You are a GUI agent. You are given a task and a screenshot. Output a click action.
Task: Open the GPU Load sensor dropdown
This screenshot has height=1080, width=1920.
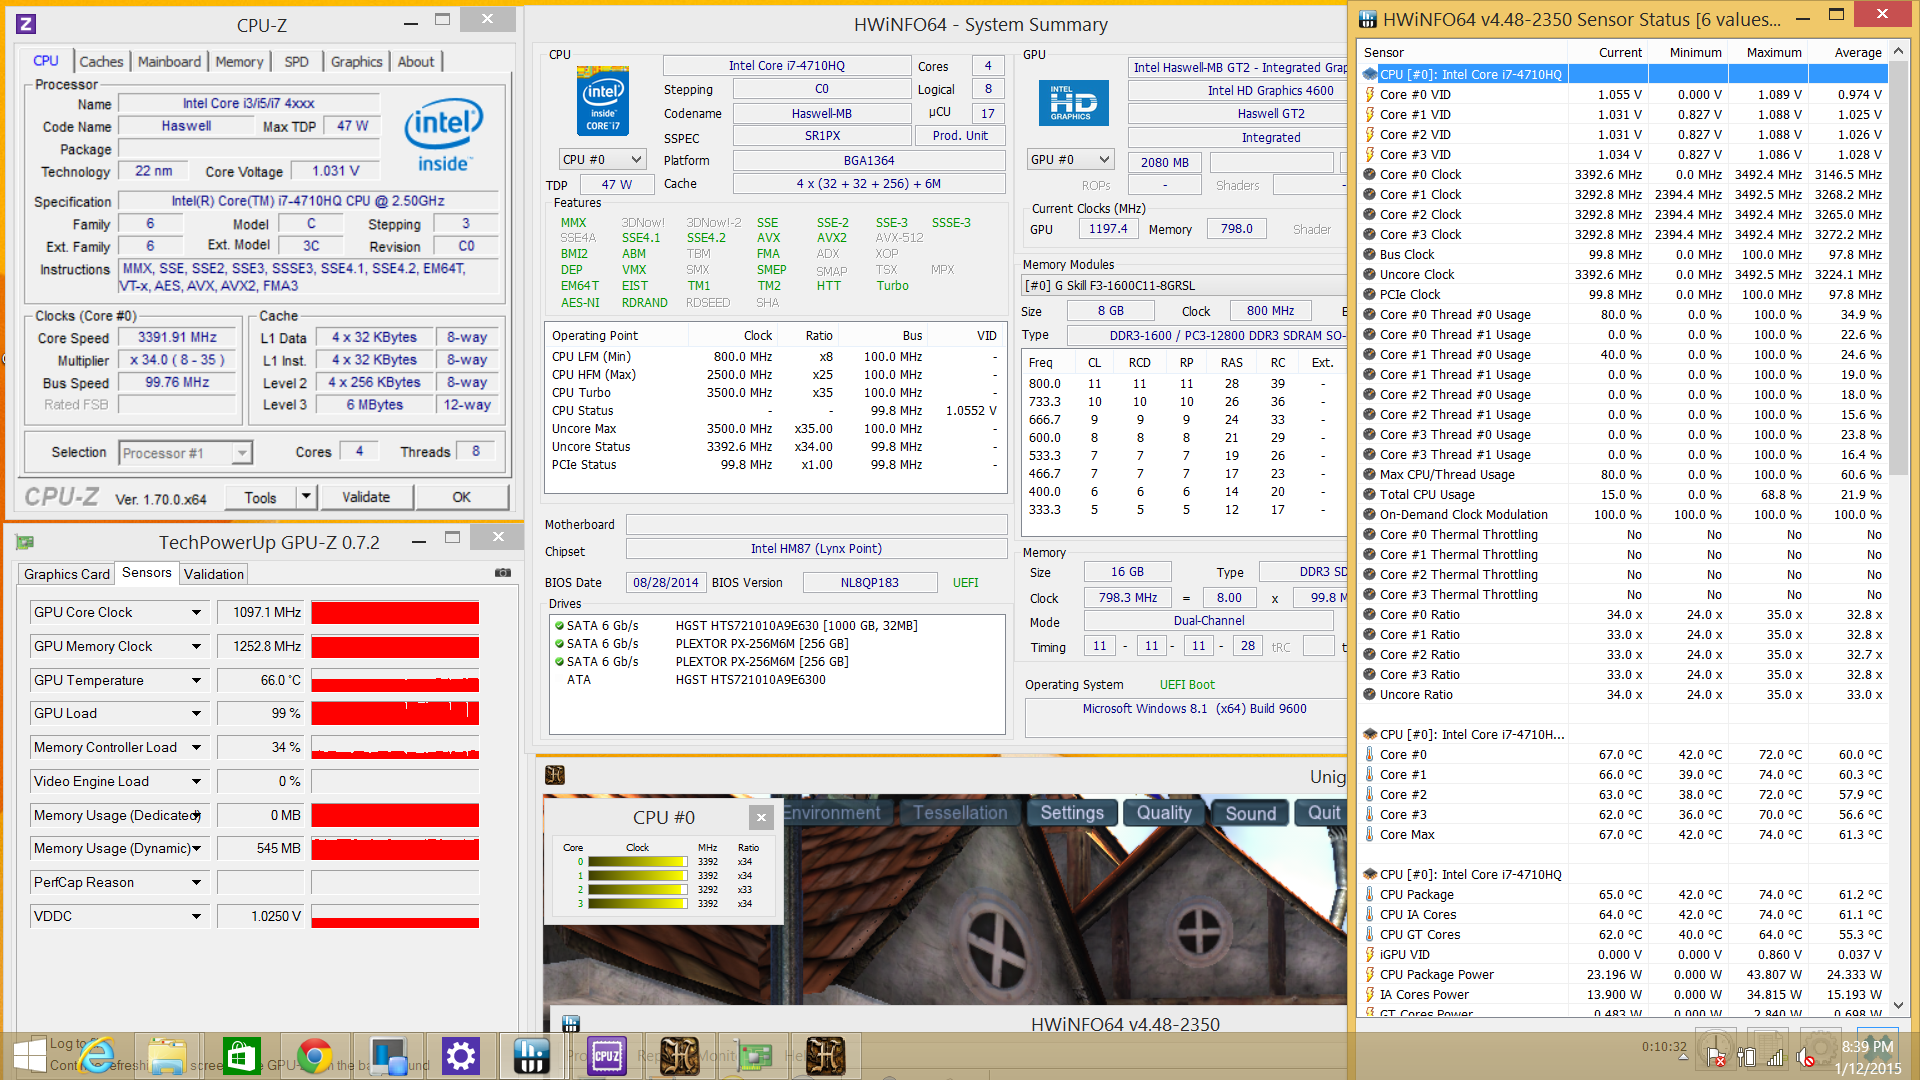[x=196, y=713]
